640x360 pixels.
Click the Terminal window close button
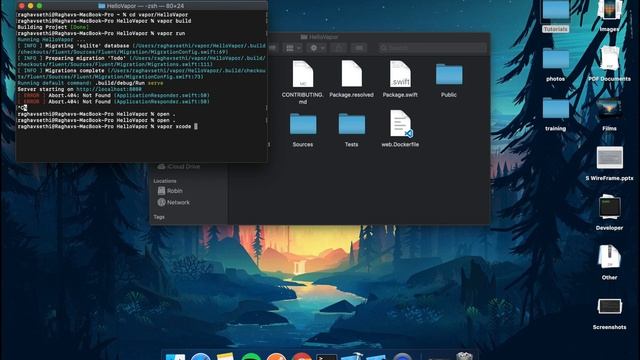(22, 6)
